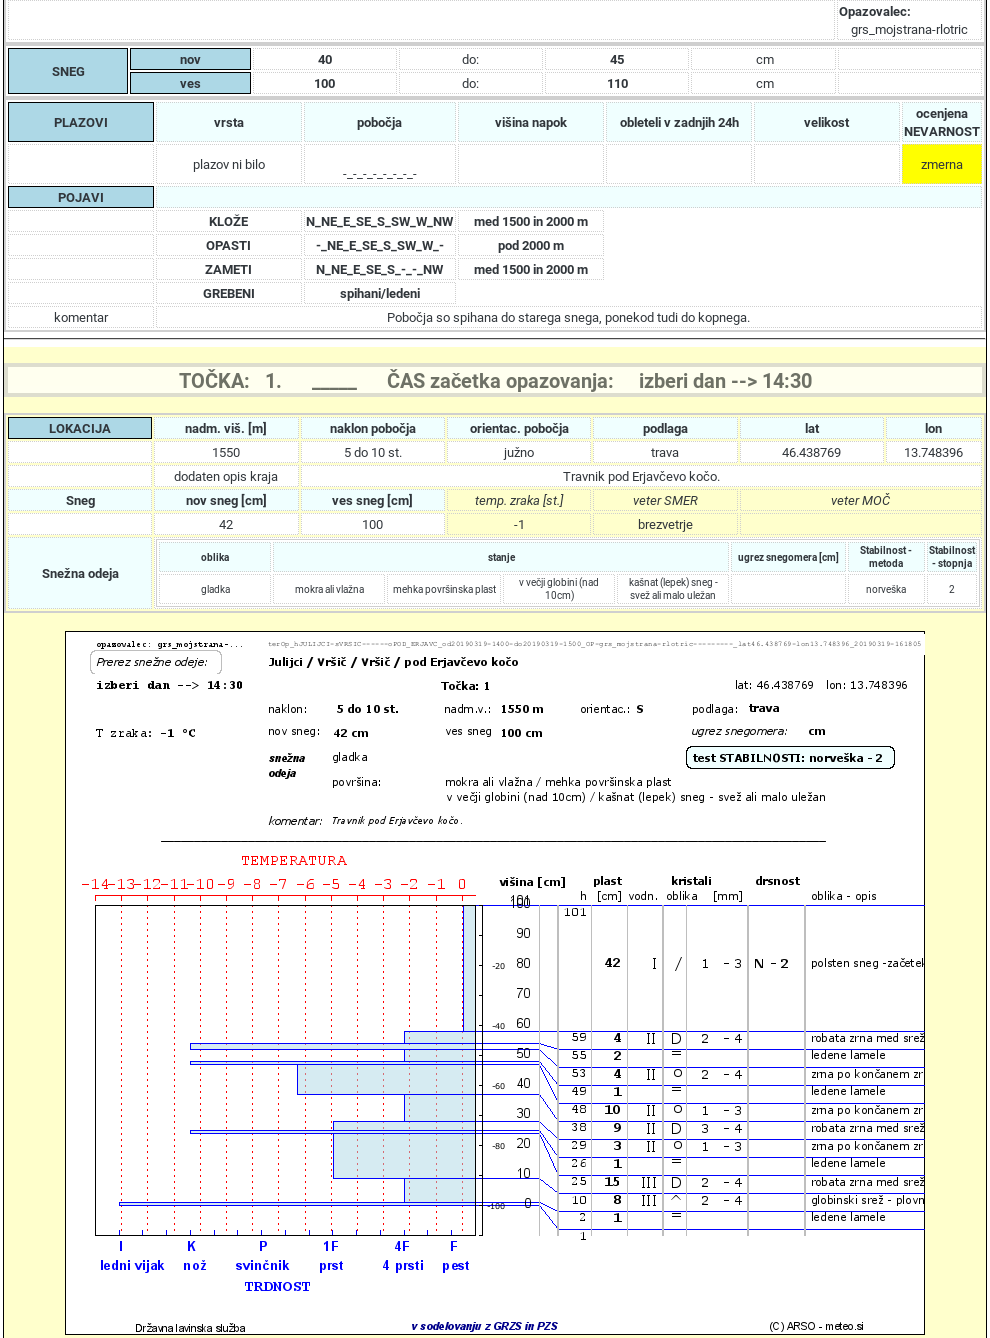Viewport: 990px width, 1338px height.
Task: Select the 'ves sneg [cm]' header
Action: (373, 500)
